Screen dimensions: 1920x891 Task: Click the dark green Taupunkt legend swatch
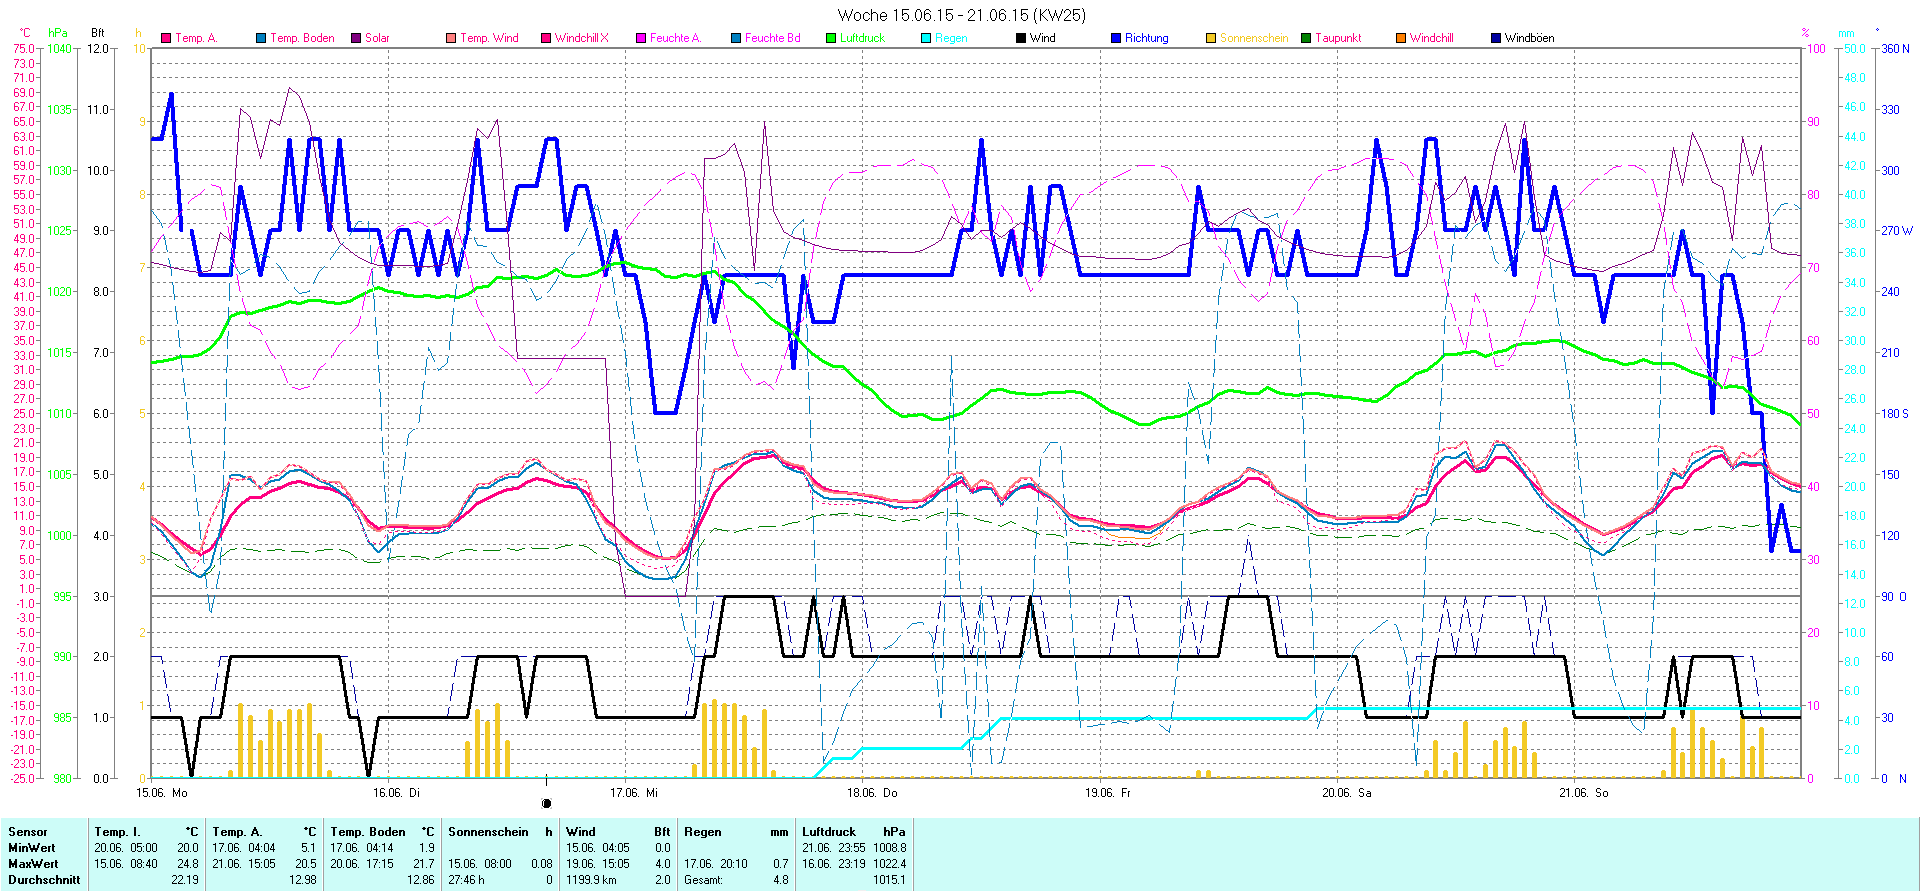coord(1306,38)
